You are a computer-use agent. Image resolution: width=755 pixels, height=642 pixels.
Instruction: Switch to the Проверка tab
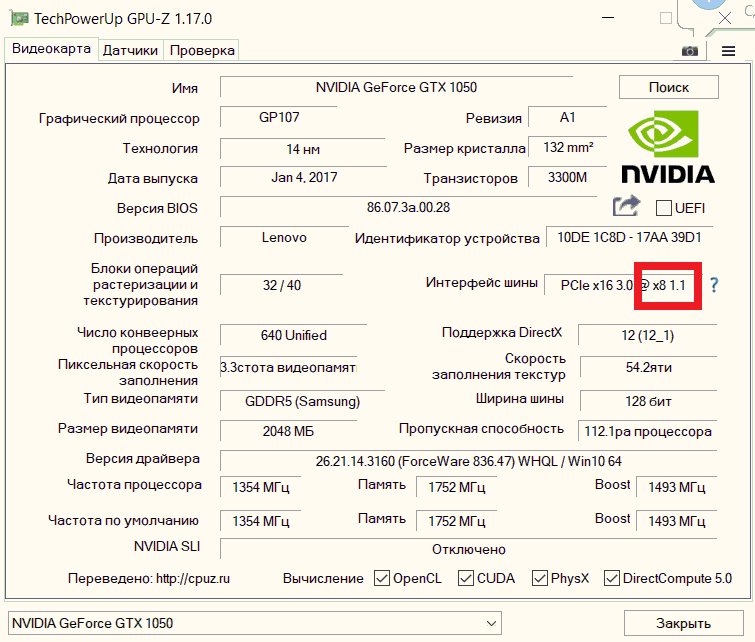pos(202,50)
